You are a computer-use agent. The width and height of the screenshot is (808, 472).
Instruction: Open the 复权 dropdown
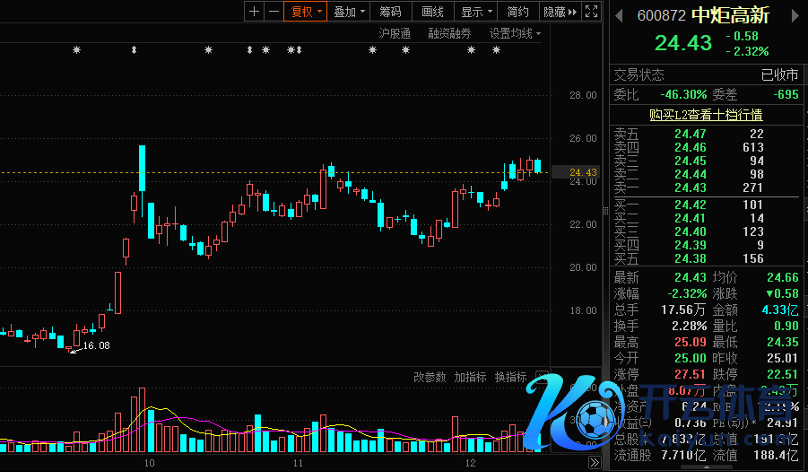303,12
